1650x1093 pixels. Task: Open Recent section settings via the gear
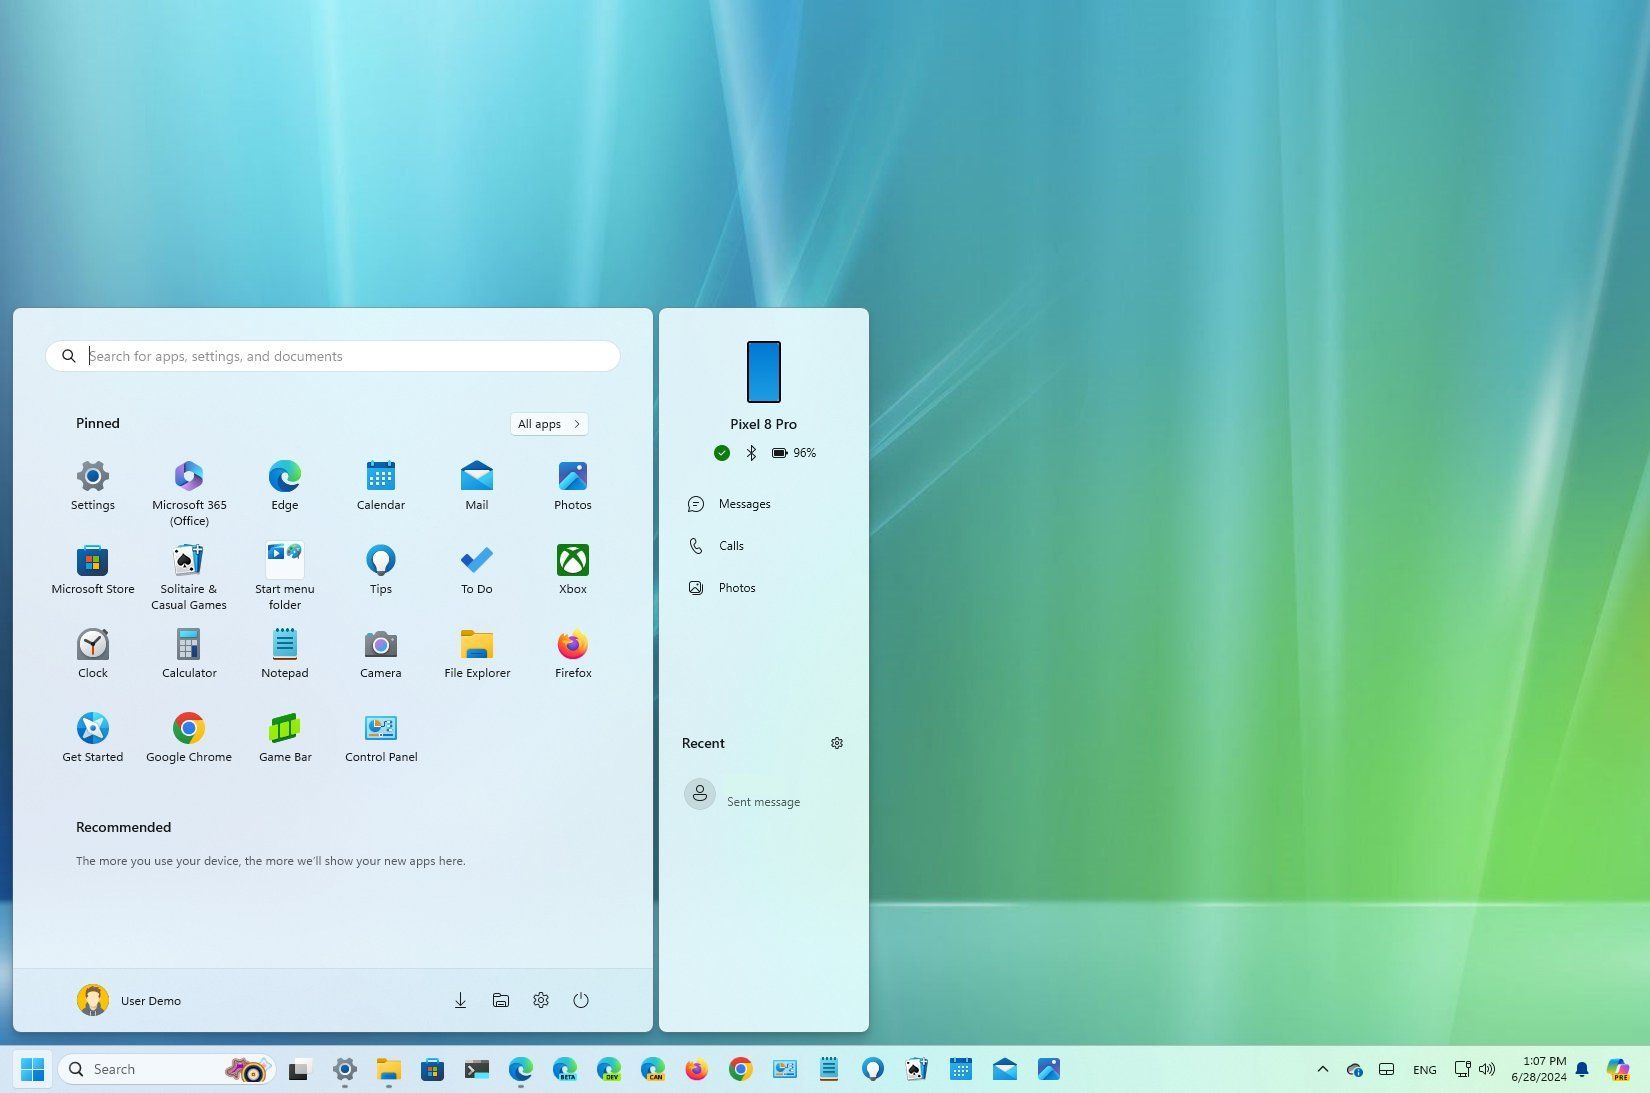(x=837, y=742)
